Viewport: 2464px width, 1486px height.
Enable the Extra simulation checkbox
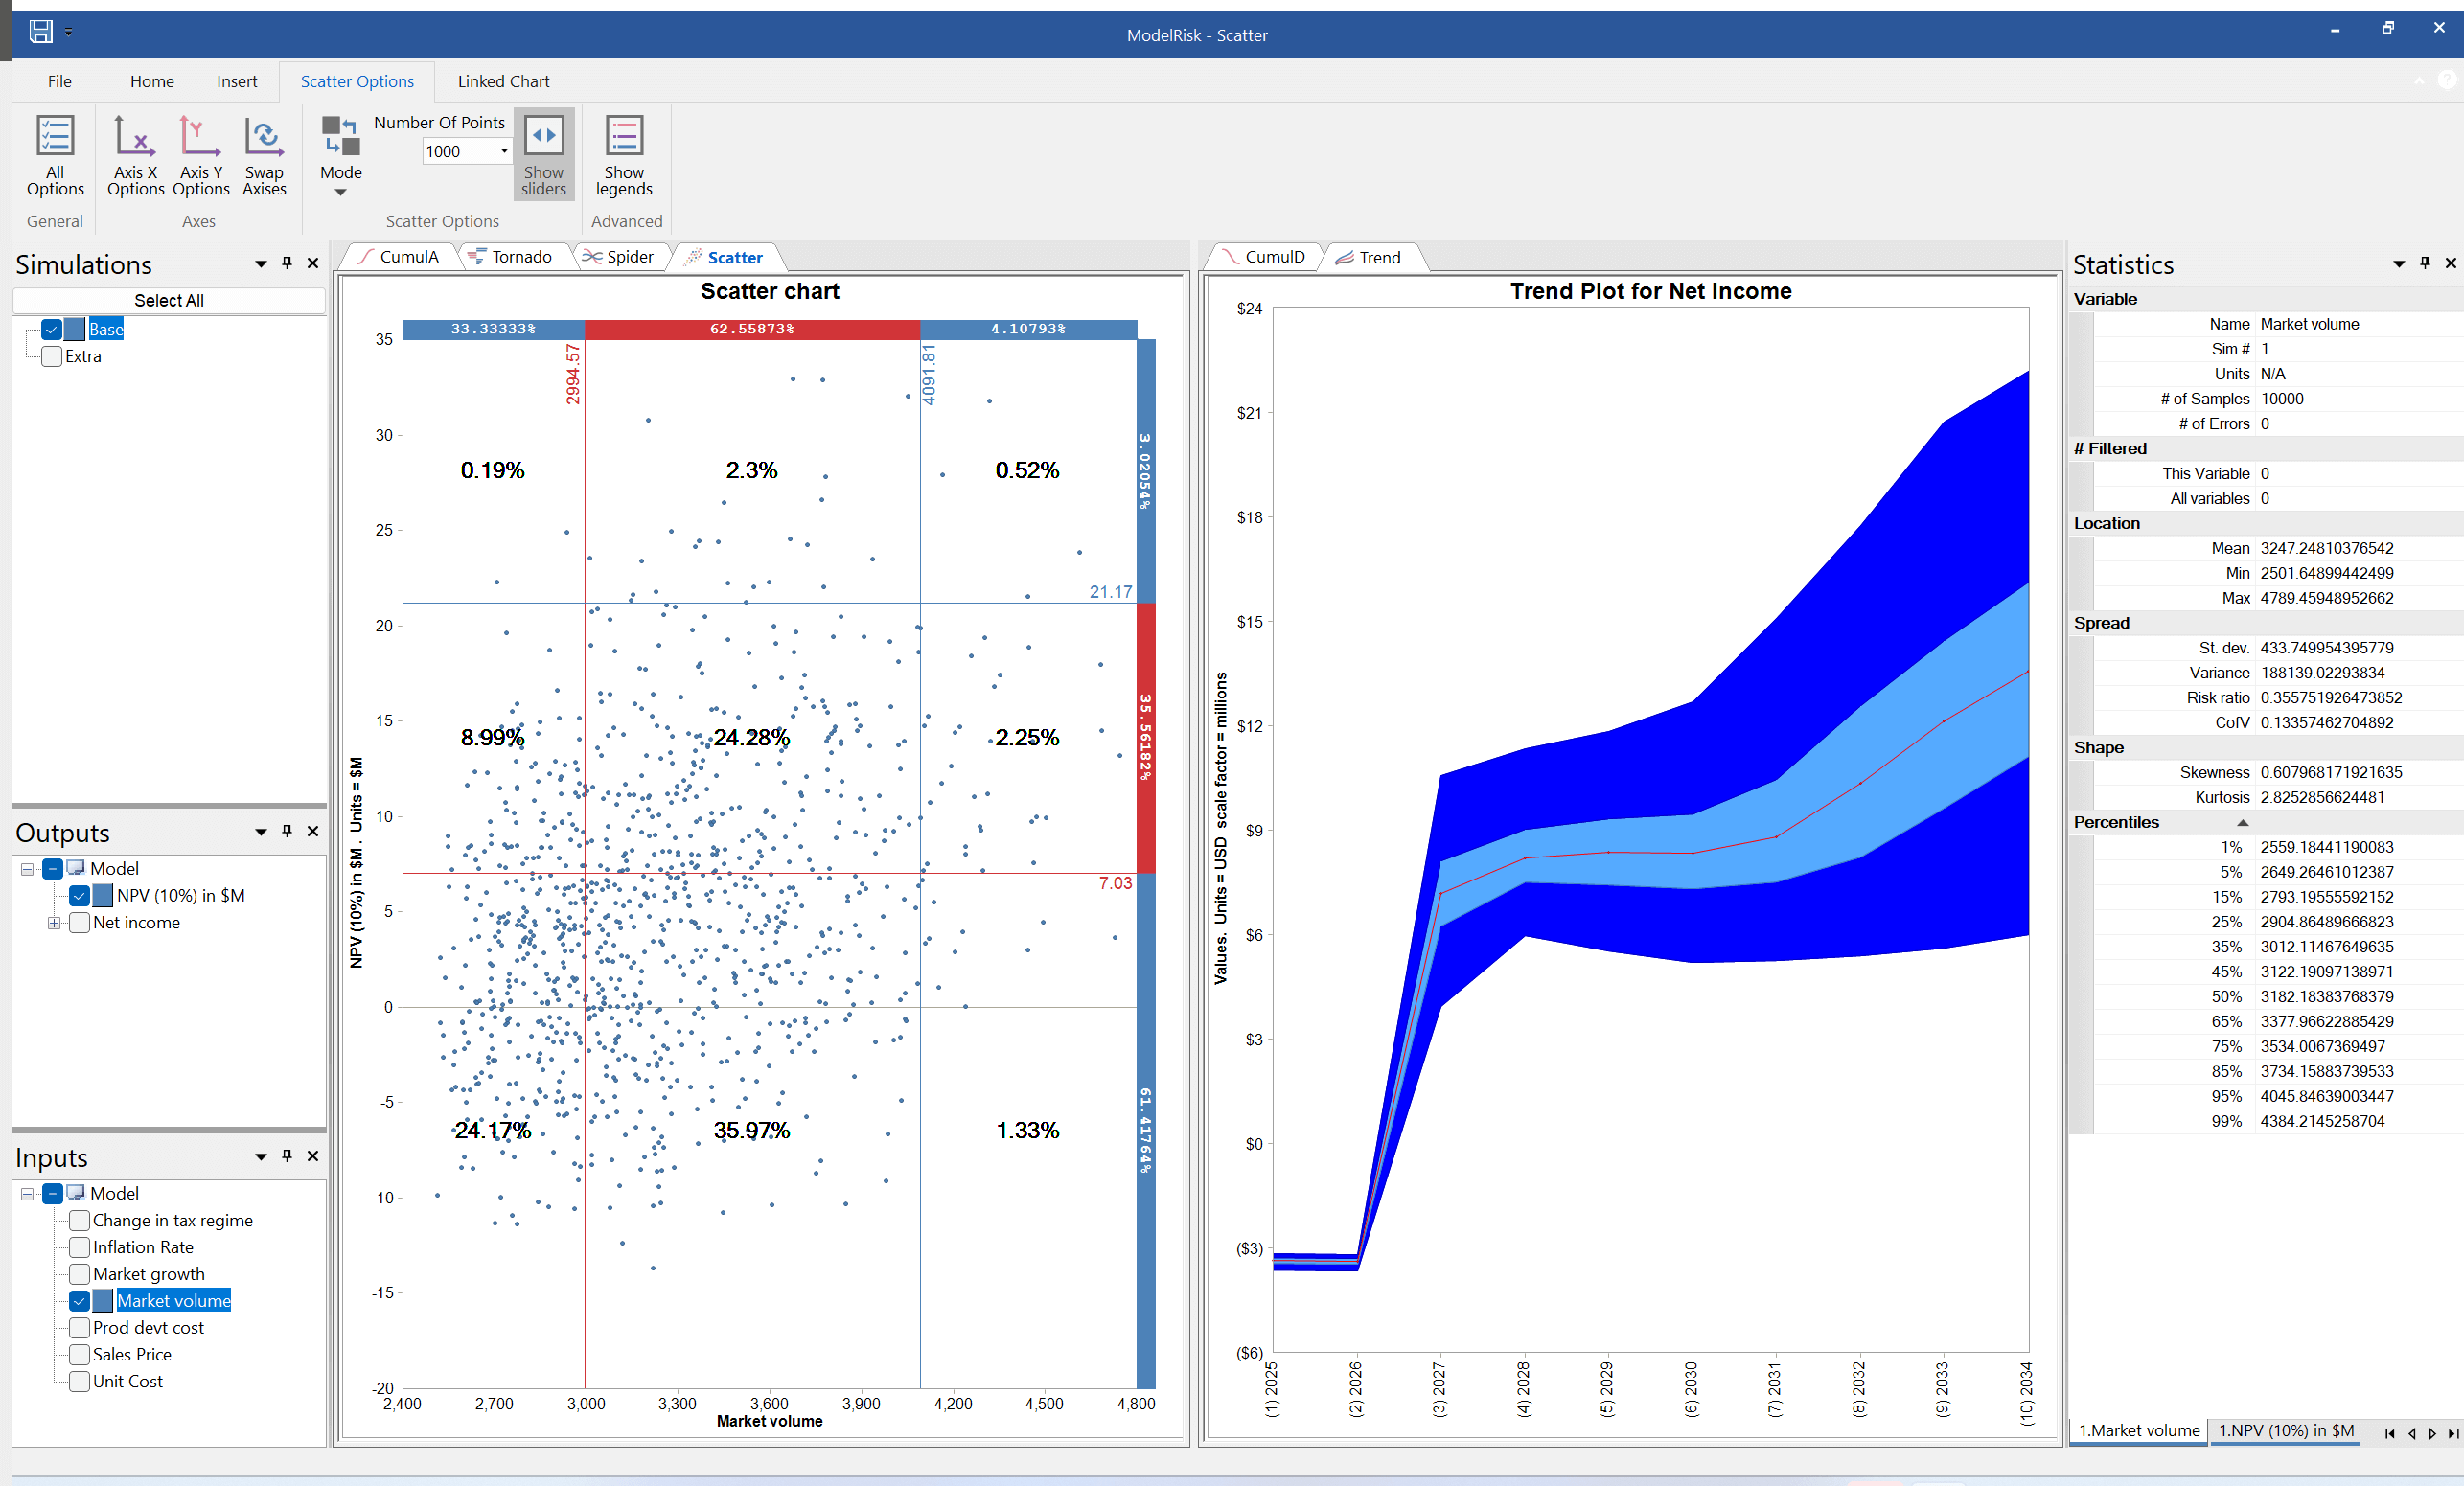(x=50, y=356)
